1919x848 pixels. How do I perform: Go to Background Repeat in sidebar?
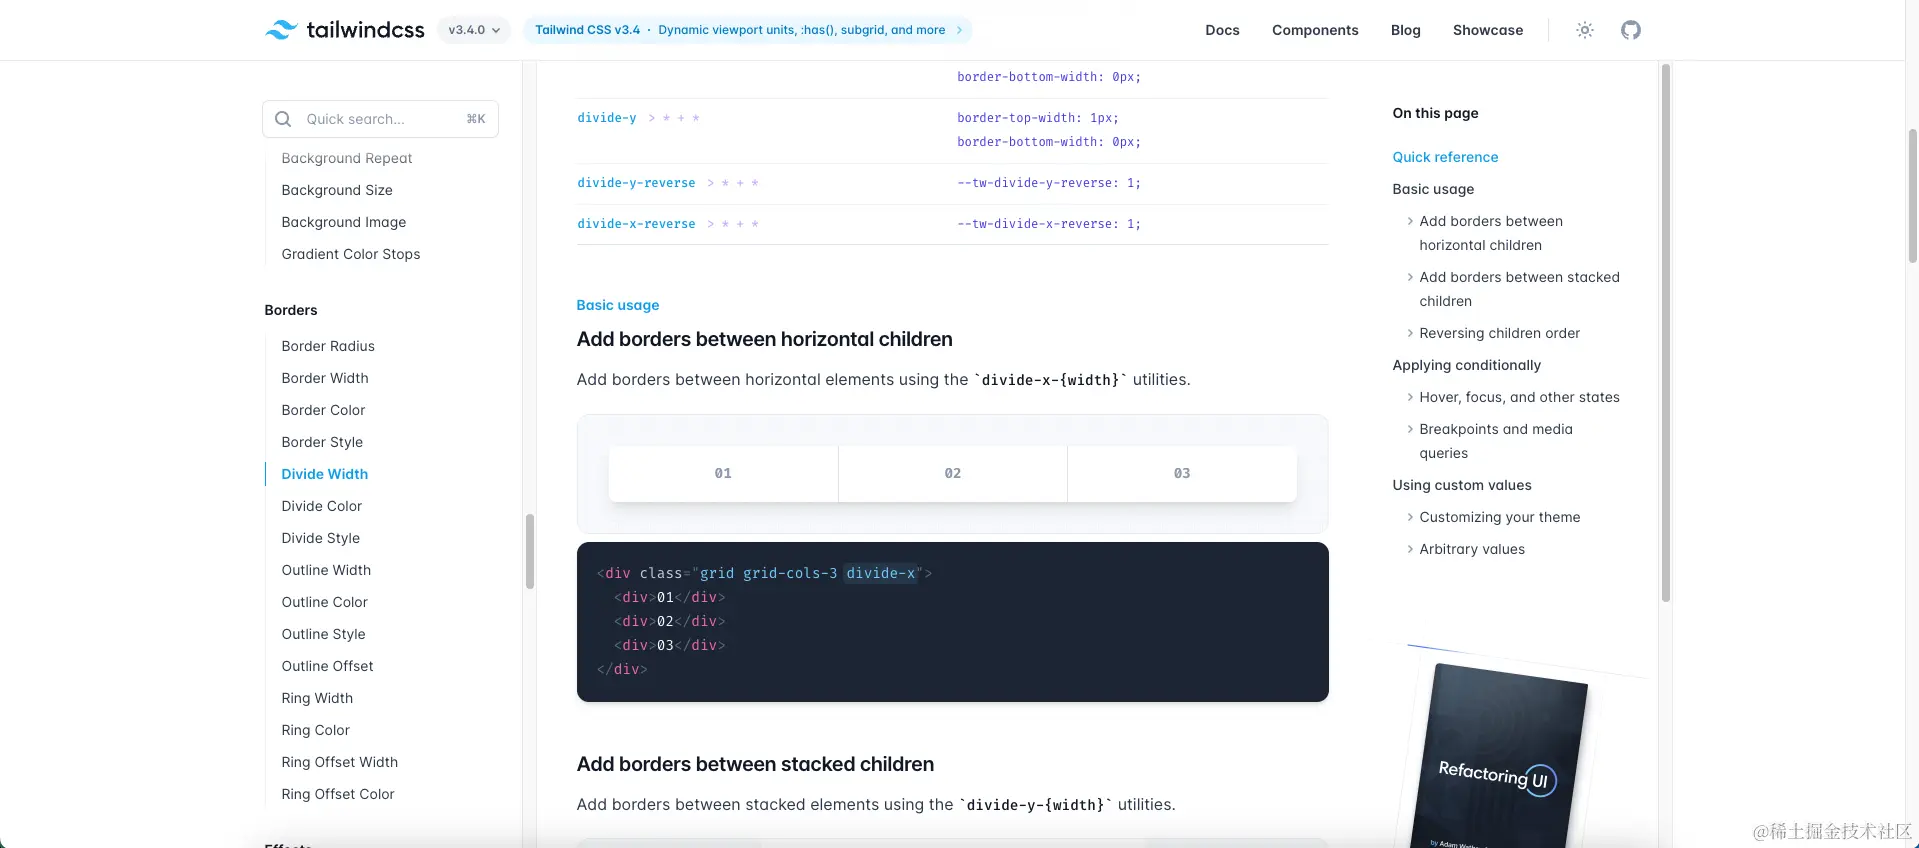click(347, 158)
